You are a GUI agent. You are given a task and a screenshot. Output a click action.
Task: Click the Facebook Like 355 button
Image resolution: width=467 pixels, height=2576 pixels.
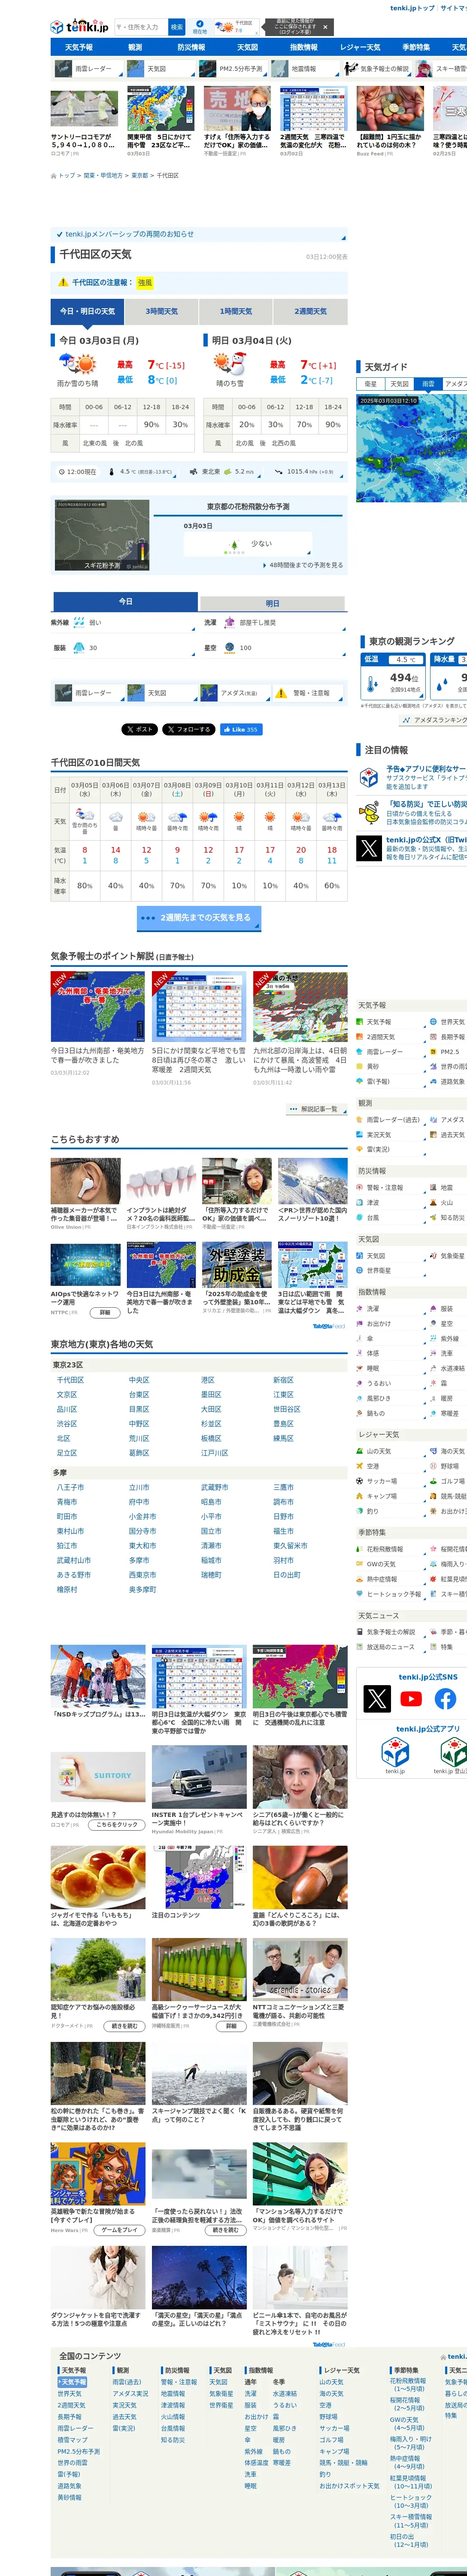click(241, 729)
